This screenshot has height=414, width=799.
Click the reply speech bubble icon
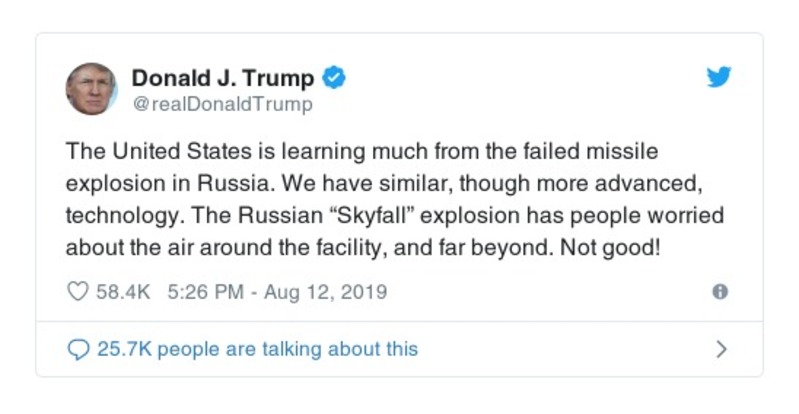coord(78,349)
